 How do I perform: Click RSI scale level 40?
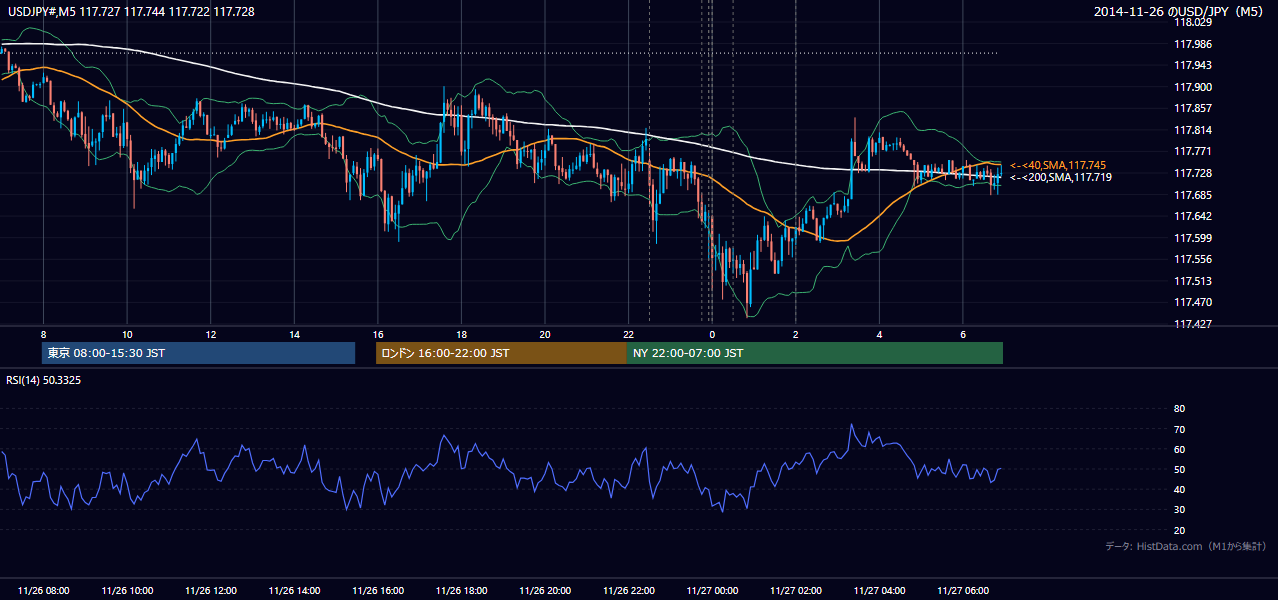(1179, 489)
